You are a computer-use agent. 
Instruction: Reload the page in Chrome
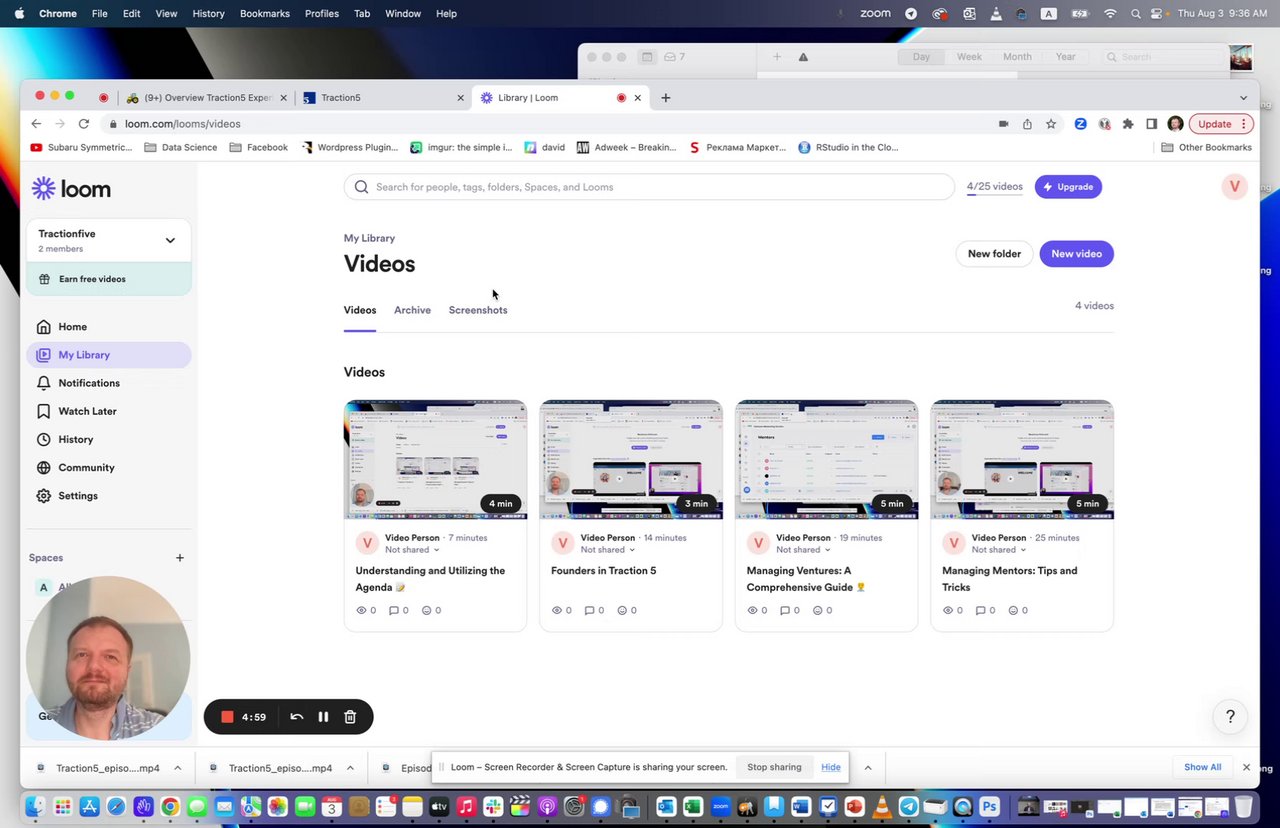pyautogui.click(x=84, y=124)
